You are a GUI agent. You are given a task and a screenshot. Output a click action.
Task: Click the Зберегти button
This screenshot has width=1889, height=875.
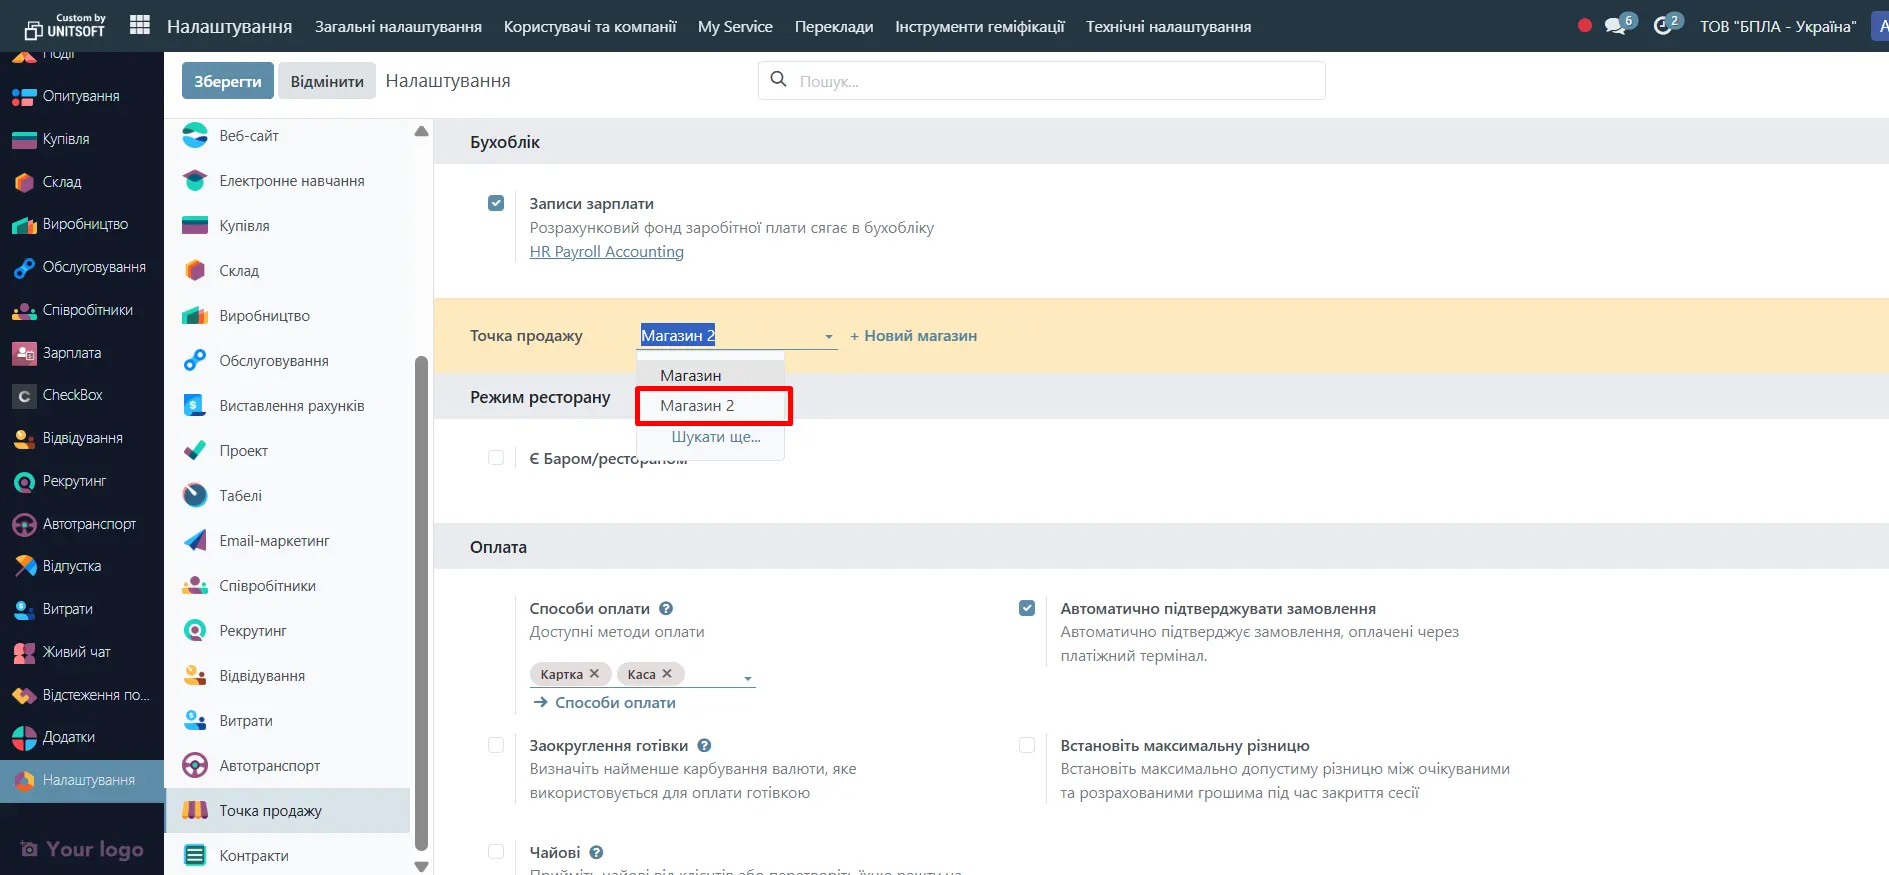(x=227, y=81)
